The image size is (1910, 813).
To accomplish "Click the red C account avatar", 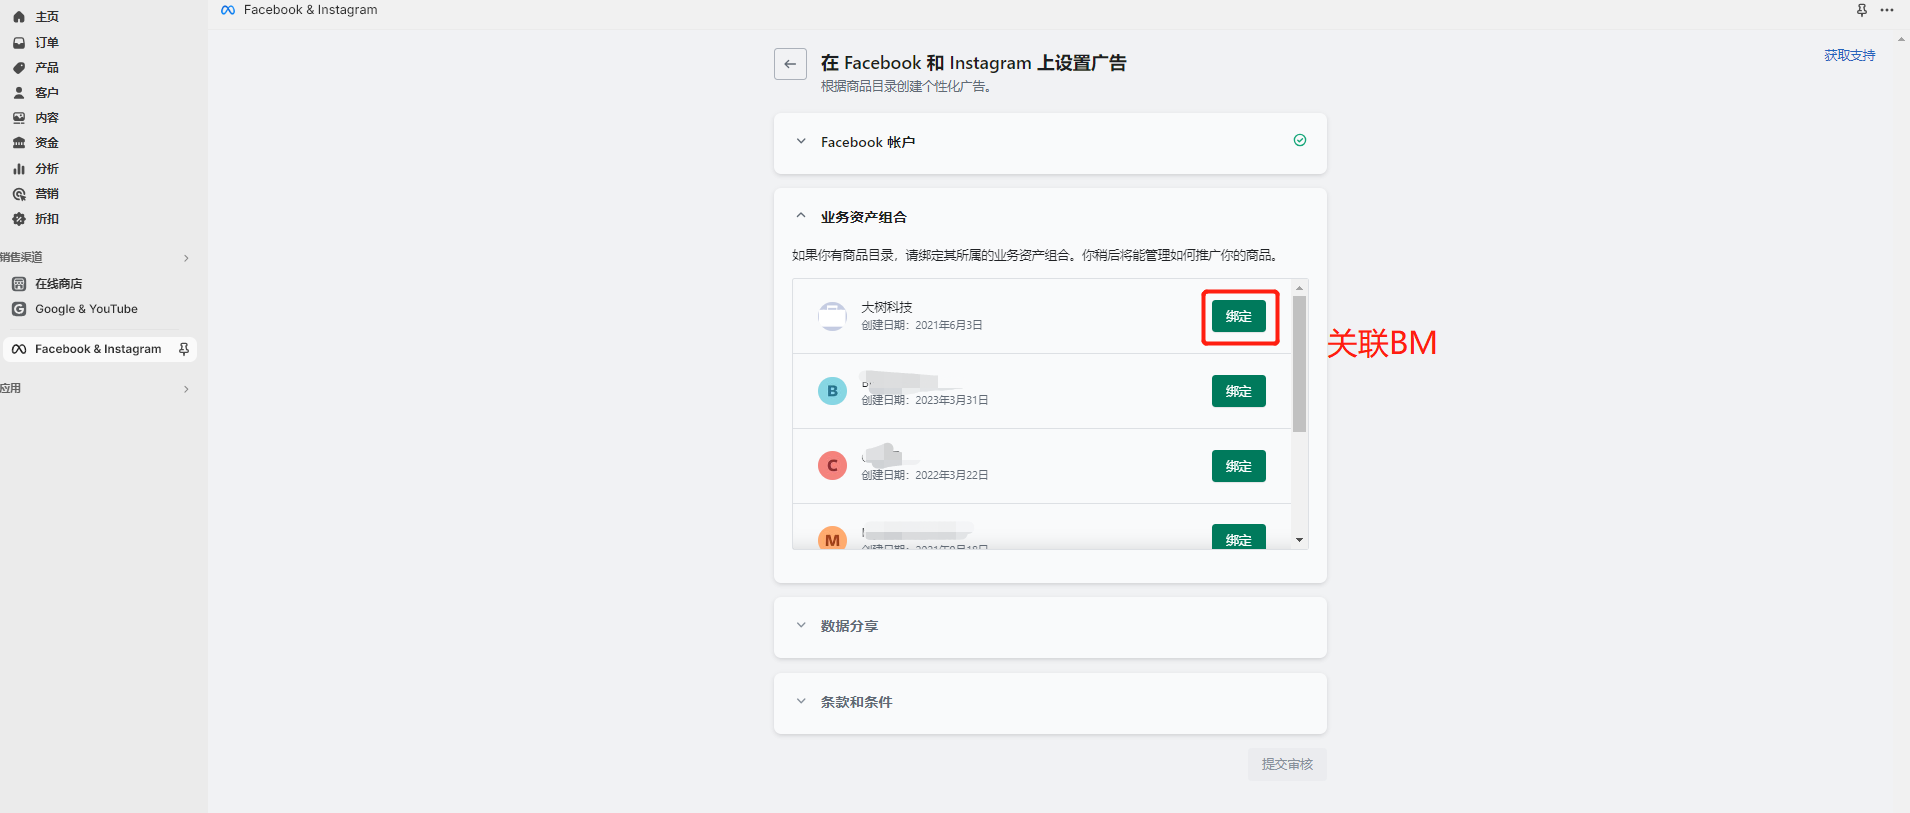I will pyautogui.click(x=832, y=466).
